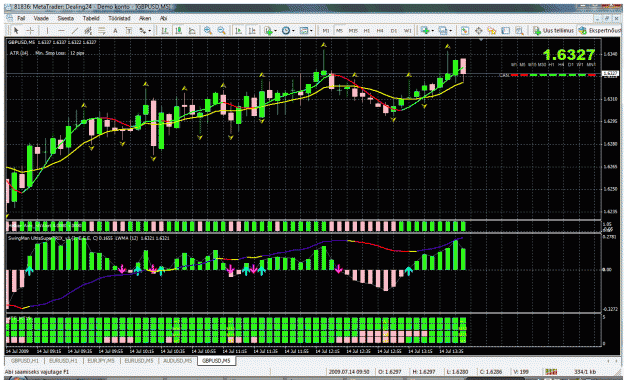Toggle the Terminal panel
Image resolution: width=625 pixels, height=380 pixels.
505,31
